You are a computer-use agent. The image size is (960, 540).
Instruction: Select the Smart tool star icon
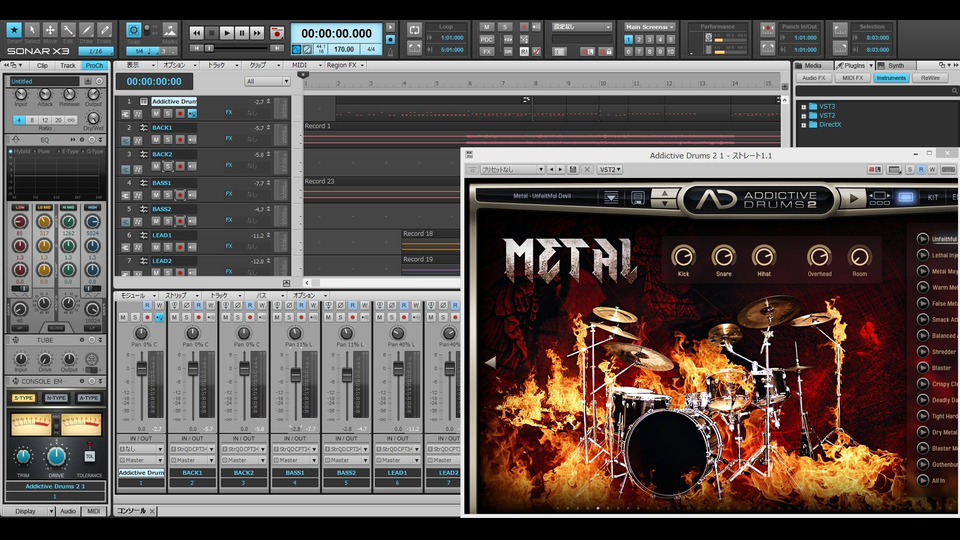coord(14,30)
